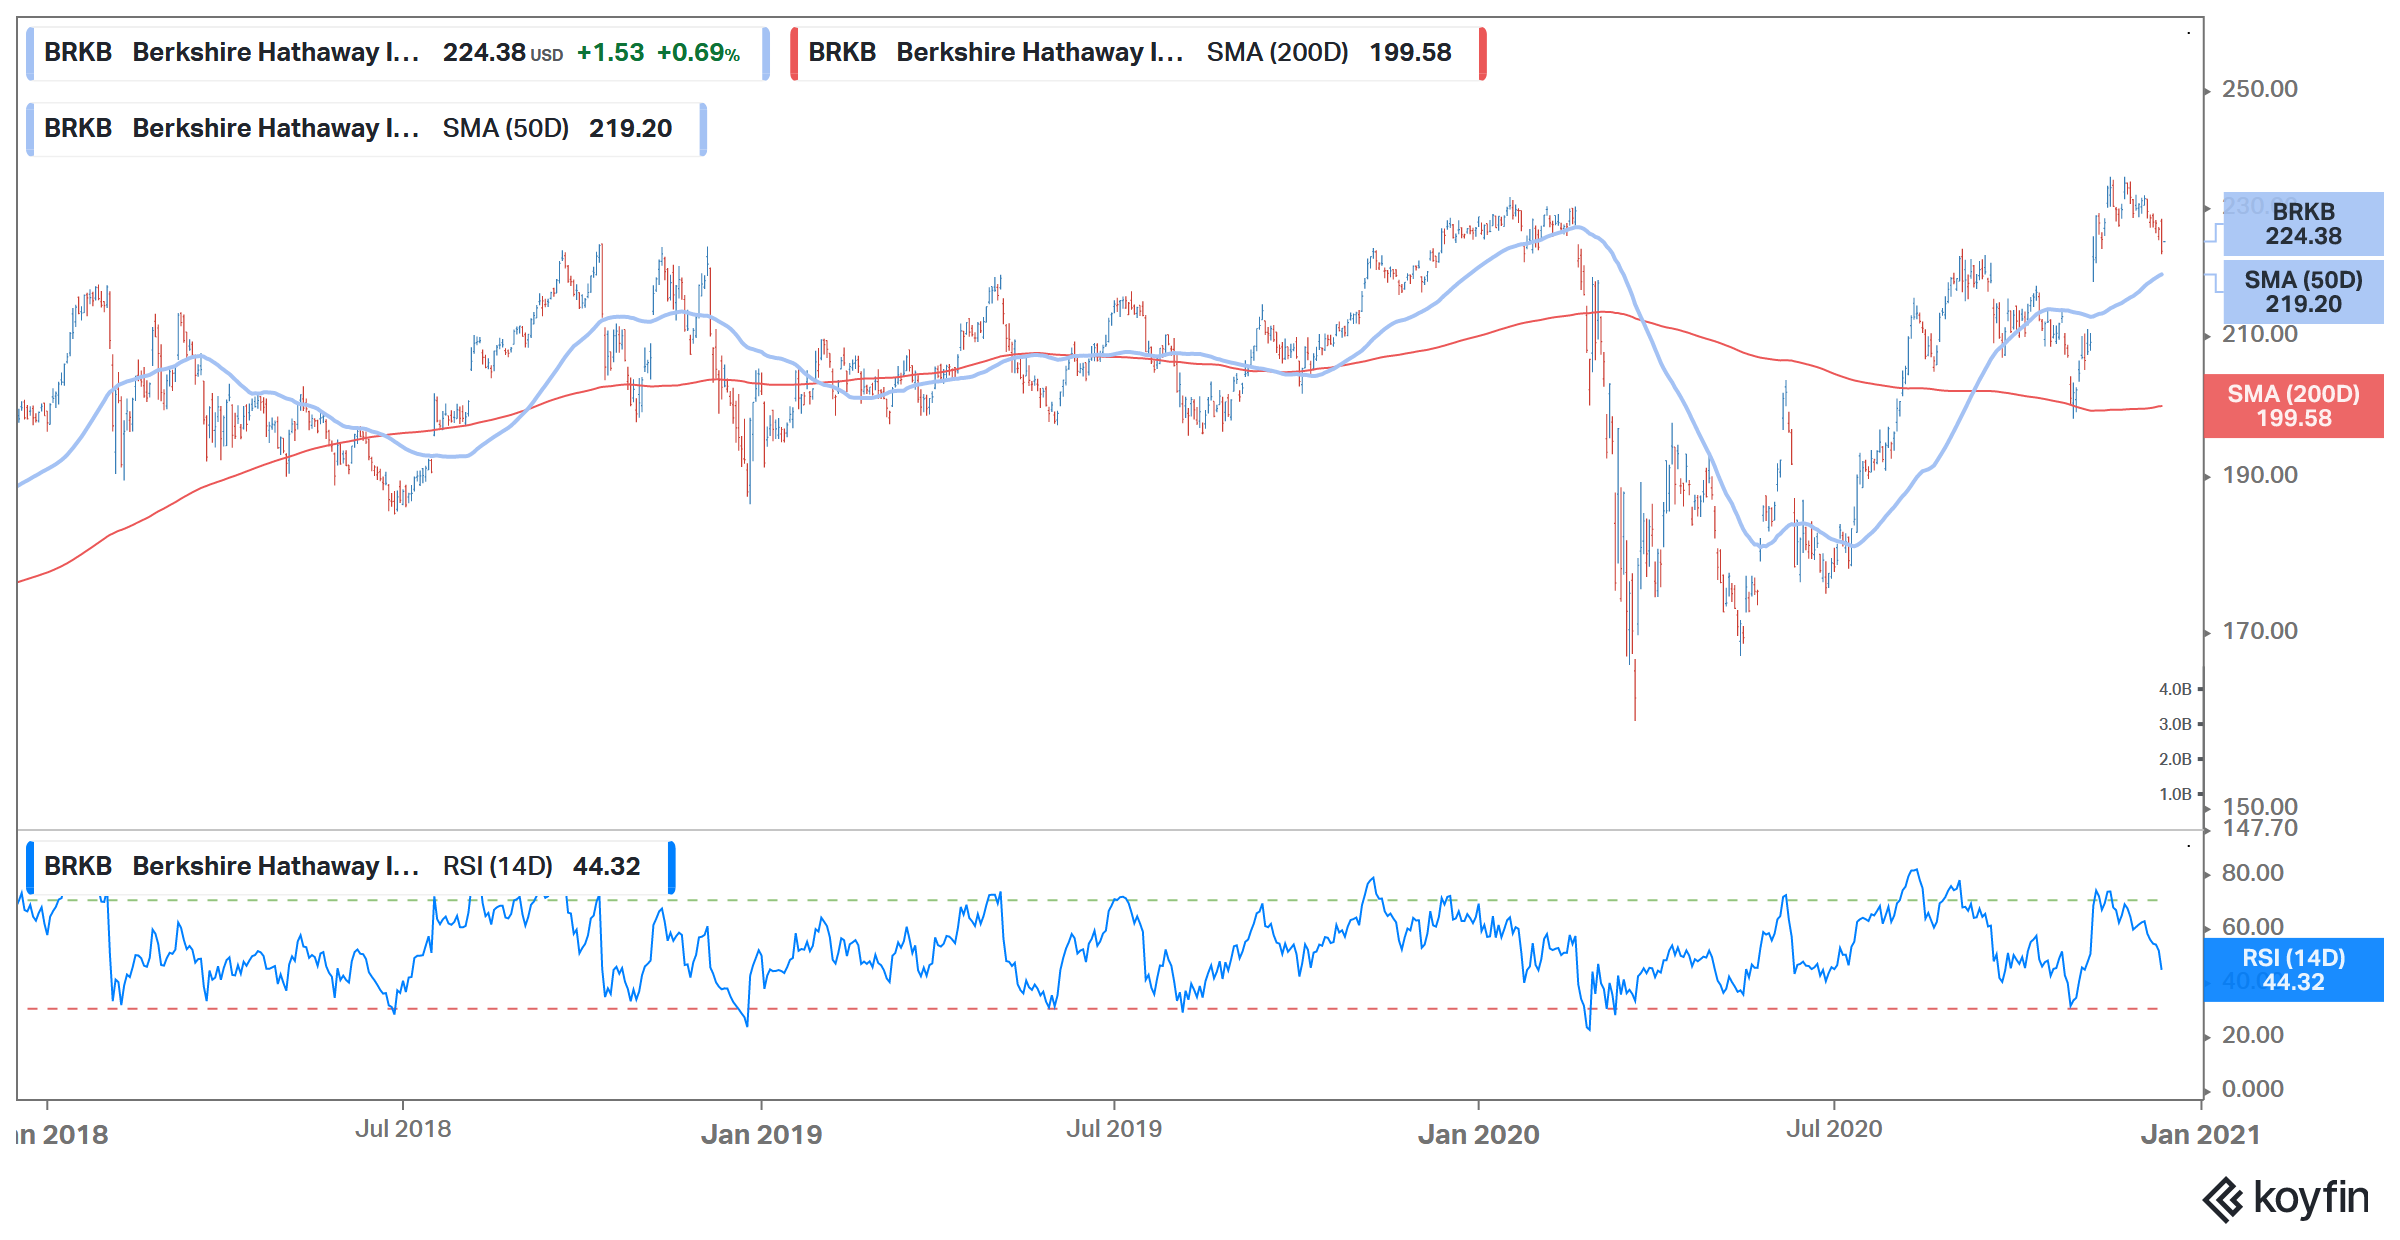The height and width of the screenshot is (1240, 2400).
Task: Click the Jul 2019 date axis label
Action: pyautogui.click(x=1114, y=1129)
